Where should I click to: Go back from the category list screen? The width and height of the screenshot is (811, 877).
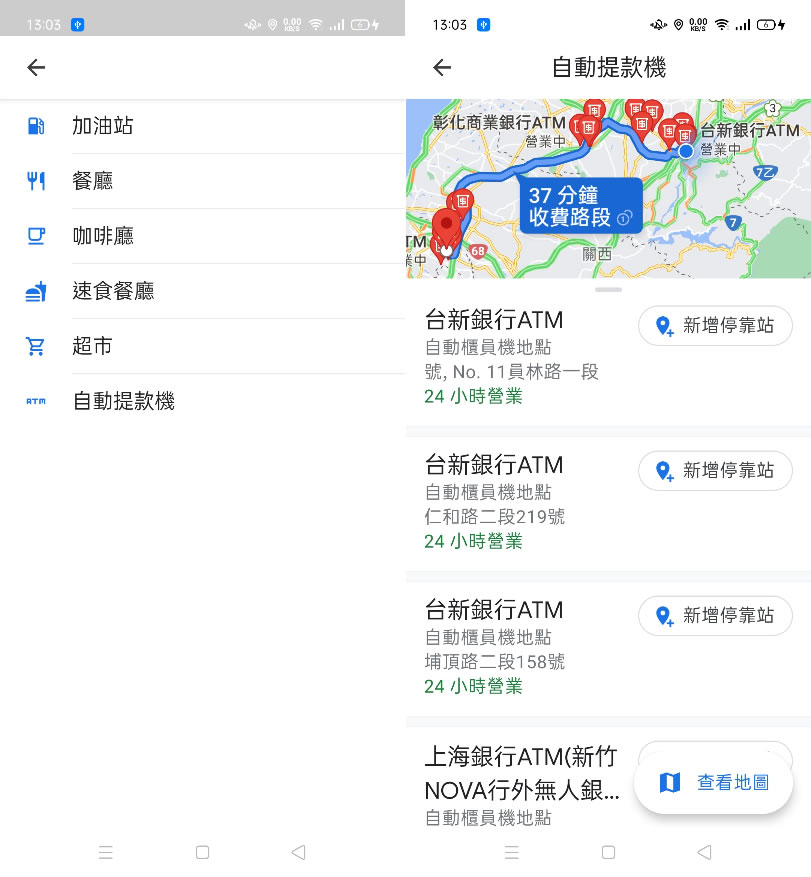[36, 68]
